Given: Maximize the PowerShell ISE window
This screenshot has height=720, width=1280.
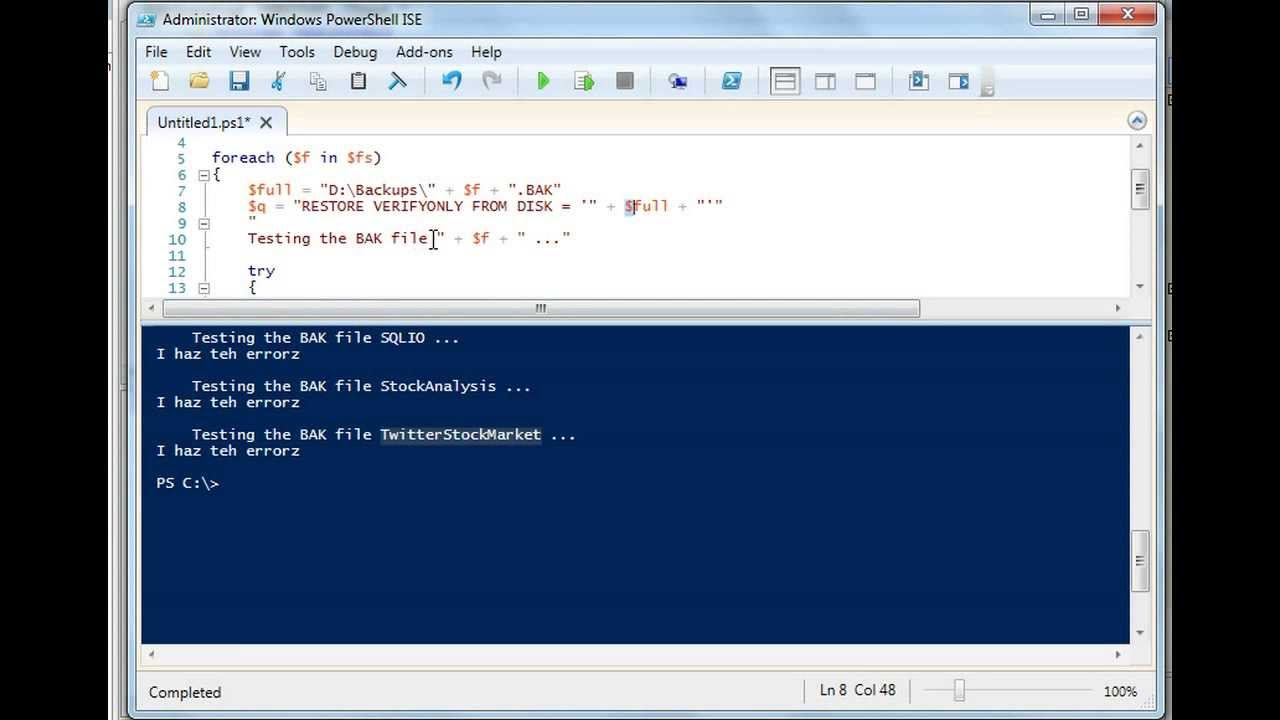Looking at the screenshot, I should (x=1082, y=14).
